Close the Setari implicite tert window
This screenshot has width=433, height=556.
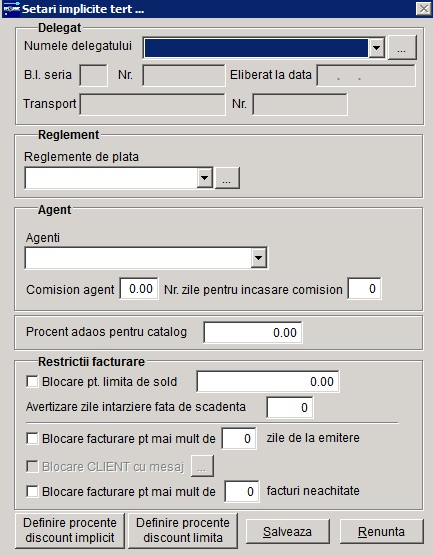[x=424, y=9]
